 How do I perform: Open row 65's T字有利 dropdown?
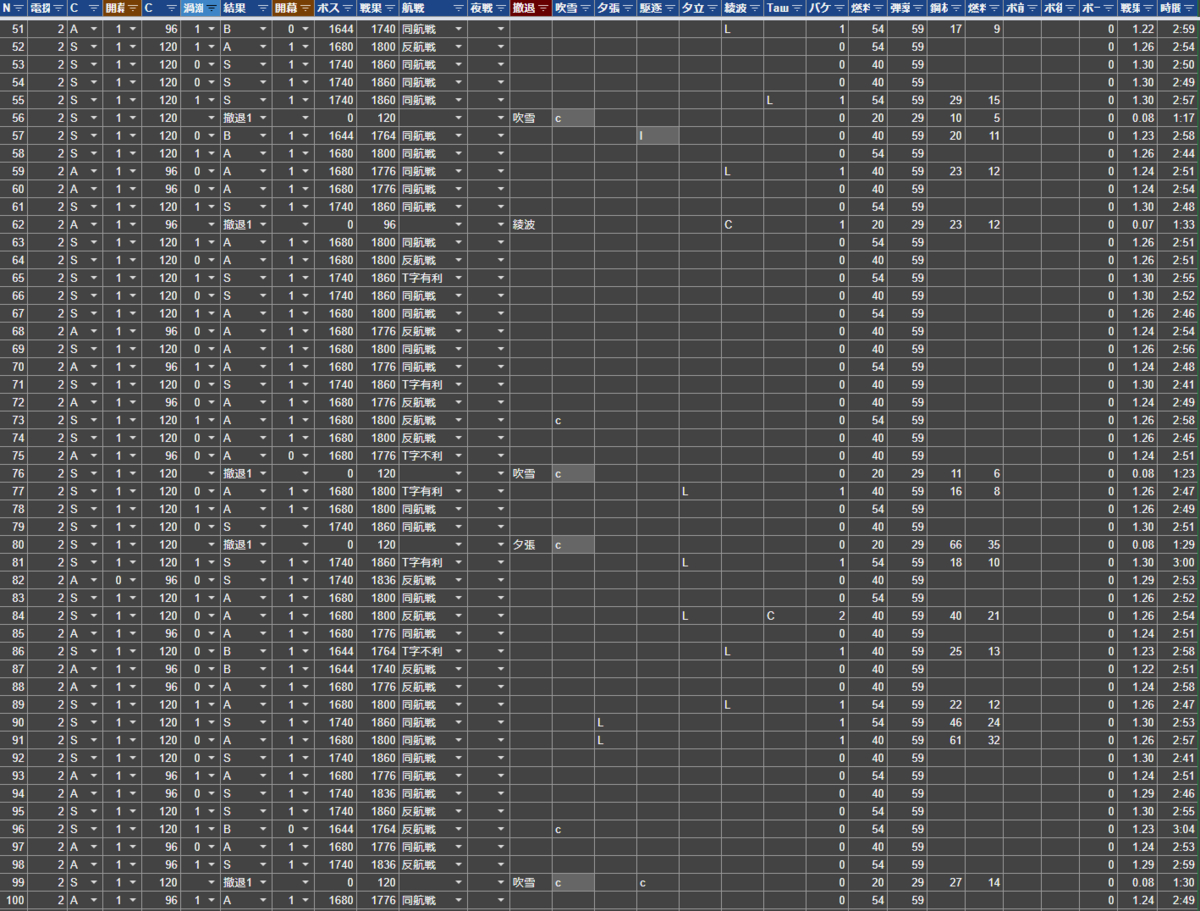point(458,278)
